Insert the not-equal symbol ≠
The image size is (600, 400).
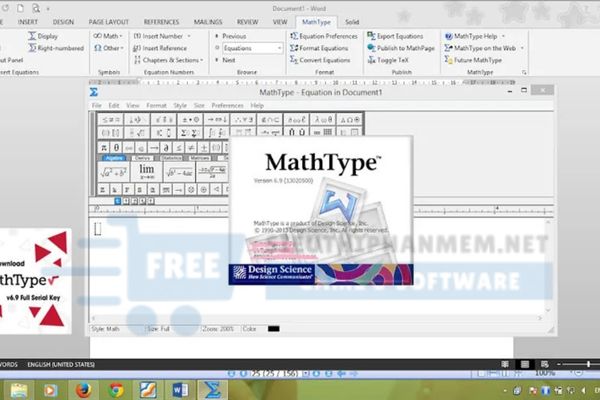tap(191, 147)
